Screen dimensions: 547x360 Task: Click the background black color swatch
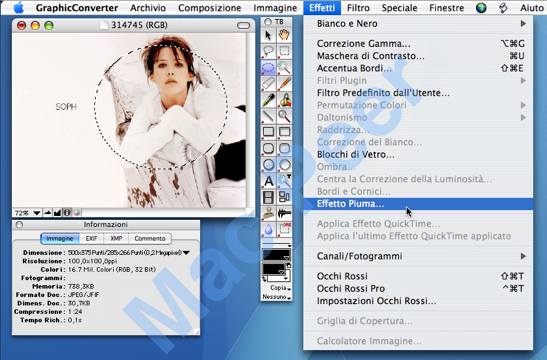[x=274, y=269]
